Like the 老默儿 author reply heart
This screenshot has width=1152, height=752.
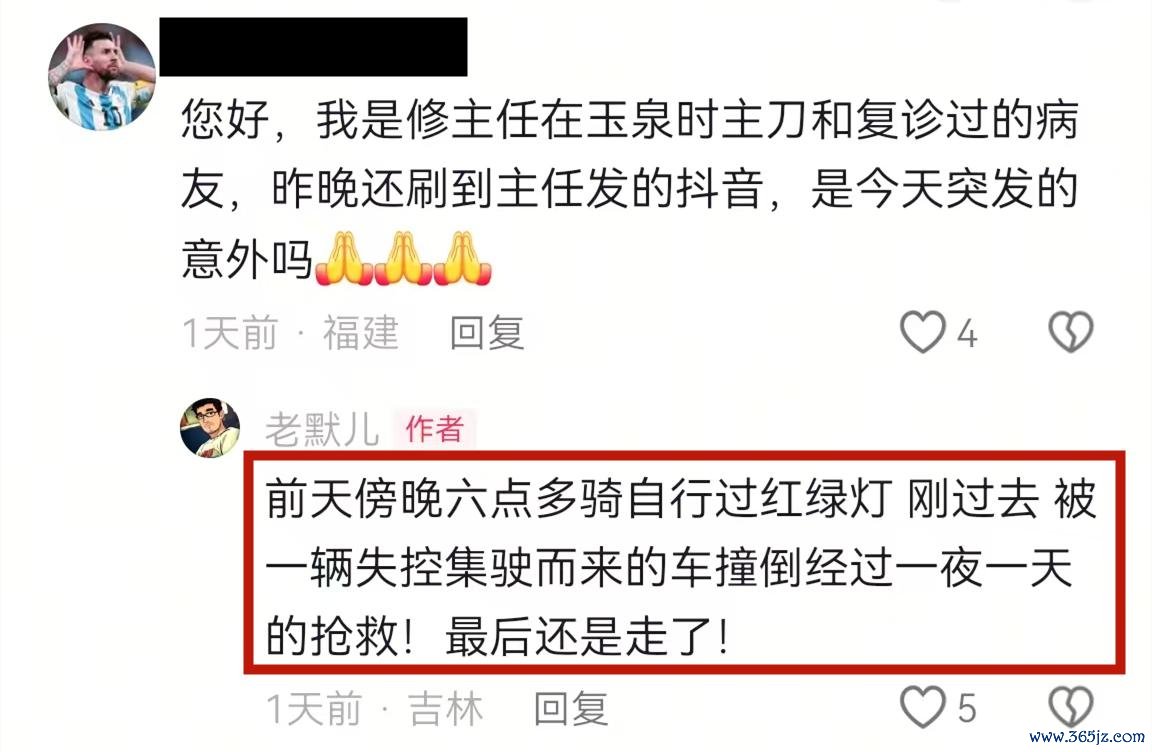coord(923,707)
